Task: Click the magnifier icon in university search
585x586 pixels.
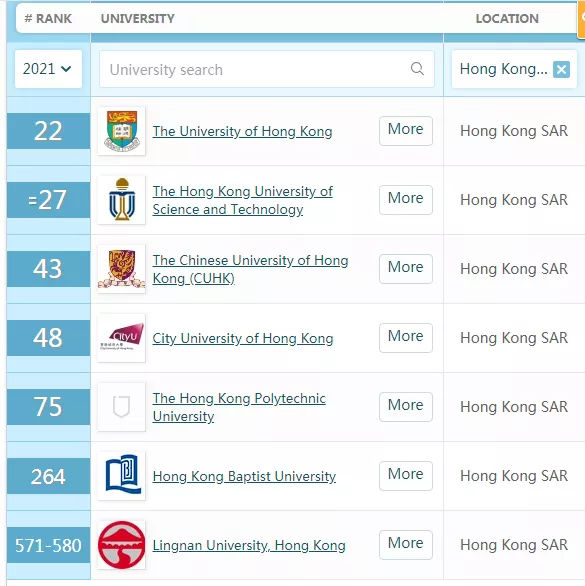Action: coord(417,69)
